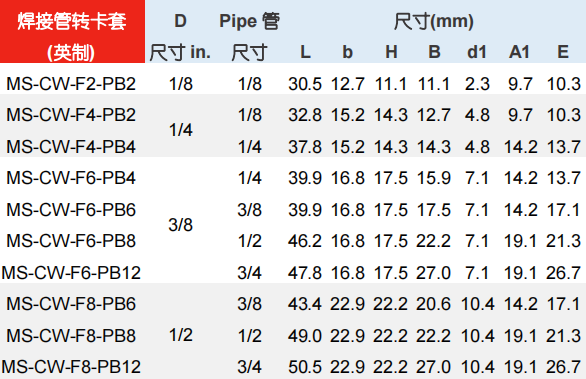Click the MS-CW-F8-PB8 row label
This screenshot has width=586, height=379.
click(71, 335)
